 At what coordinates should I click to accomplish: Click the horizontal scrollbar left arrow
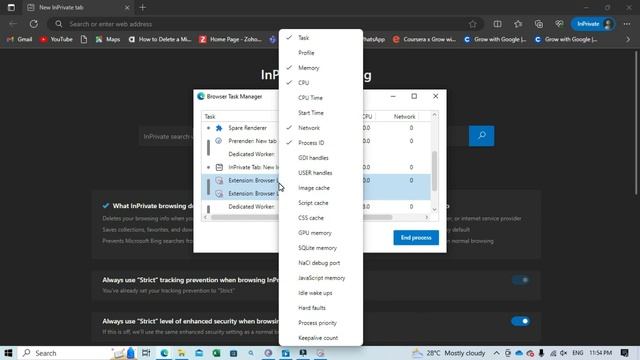[x=205, y=217]
